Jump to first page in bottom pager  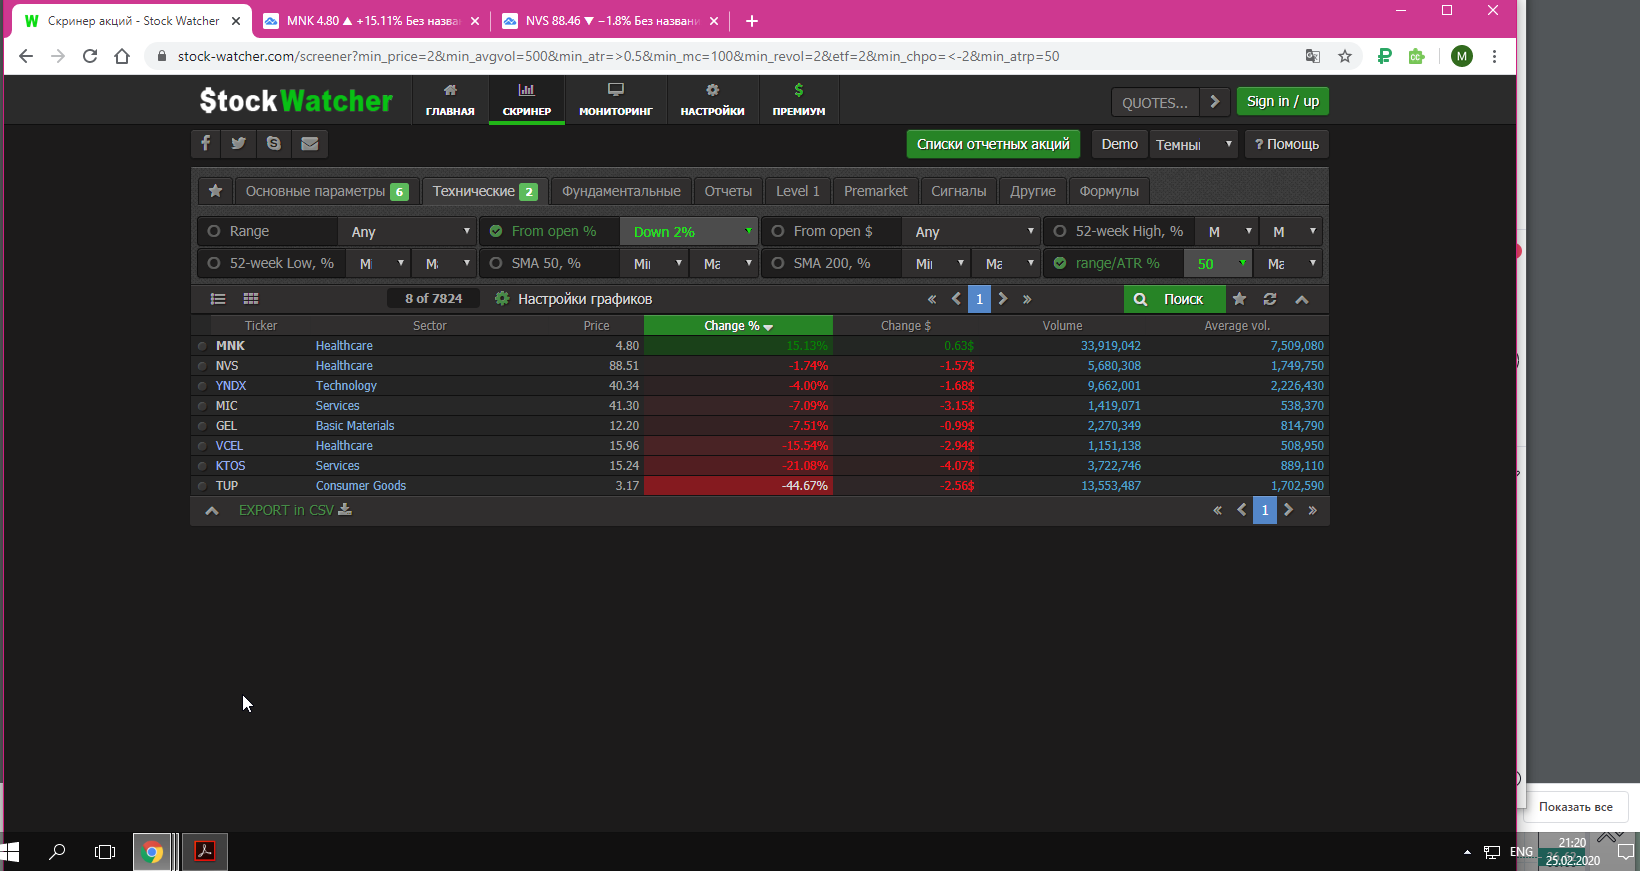(x=1217, y=510)
